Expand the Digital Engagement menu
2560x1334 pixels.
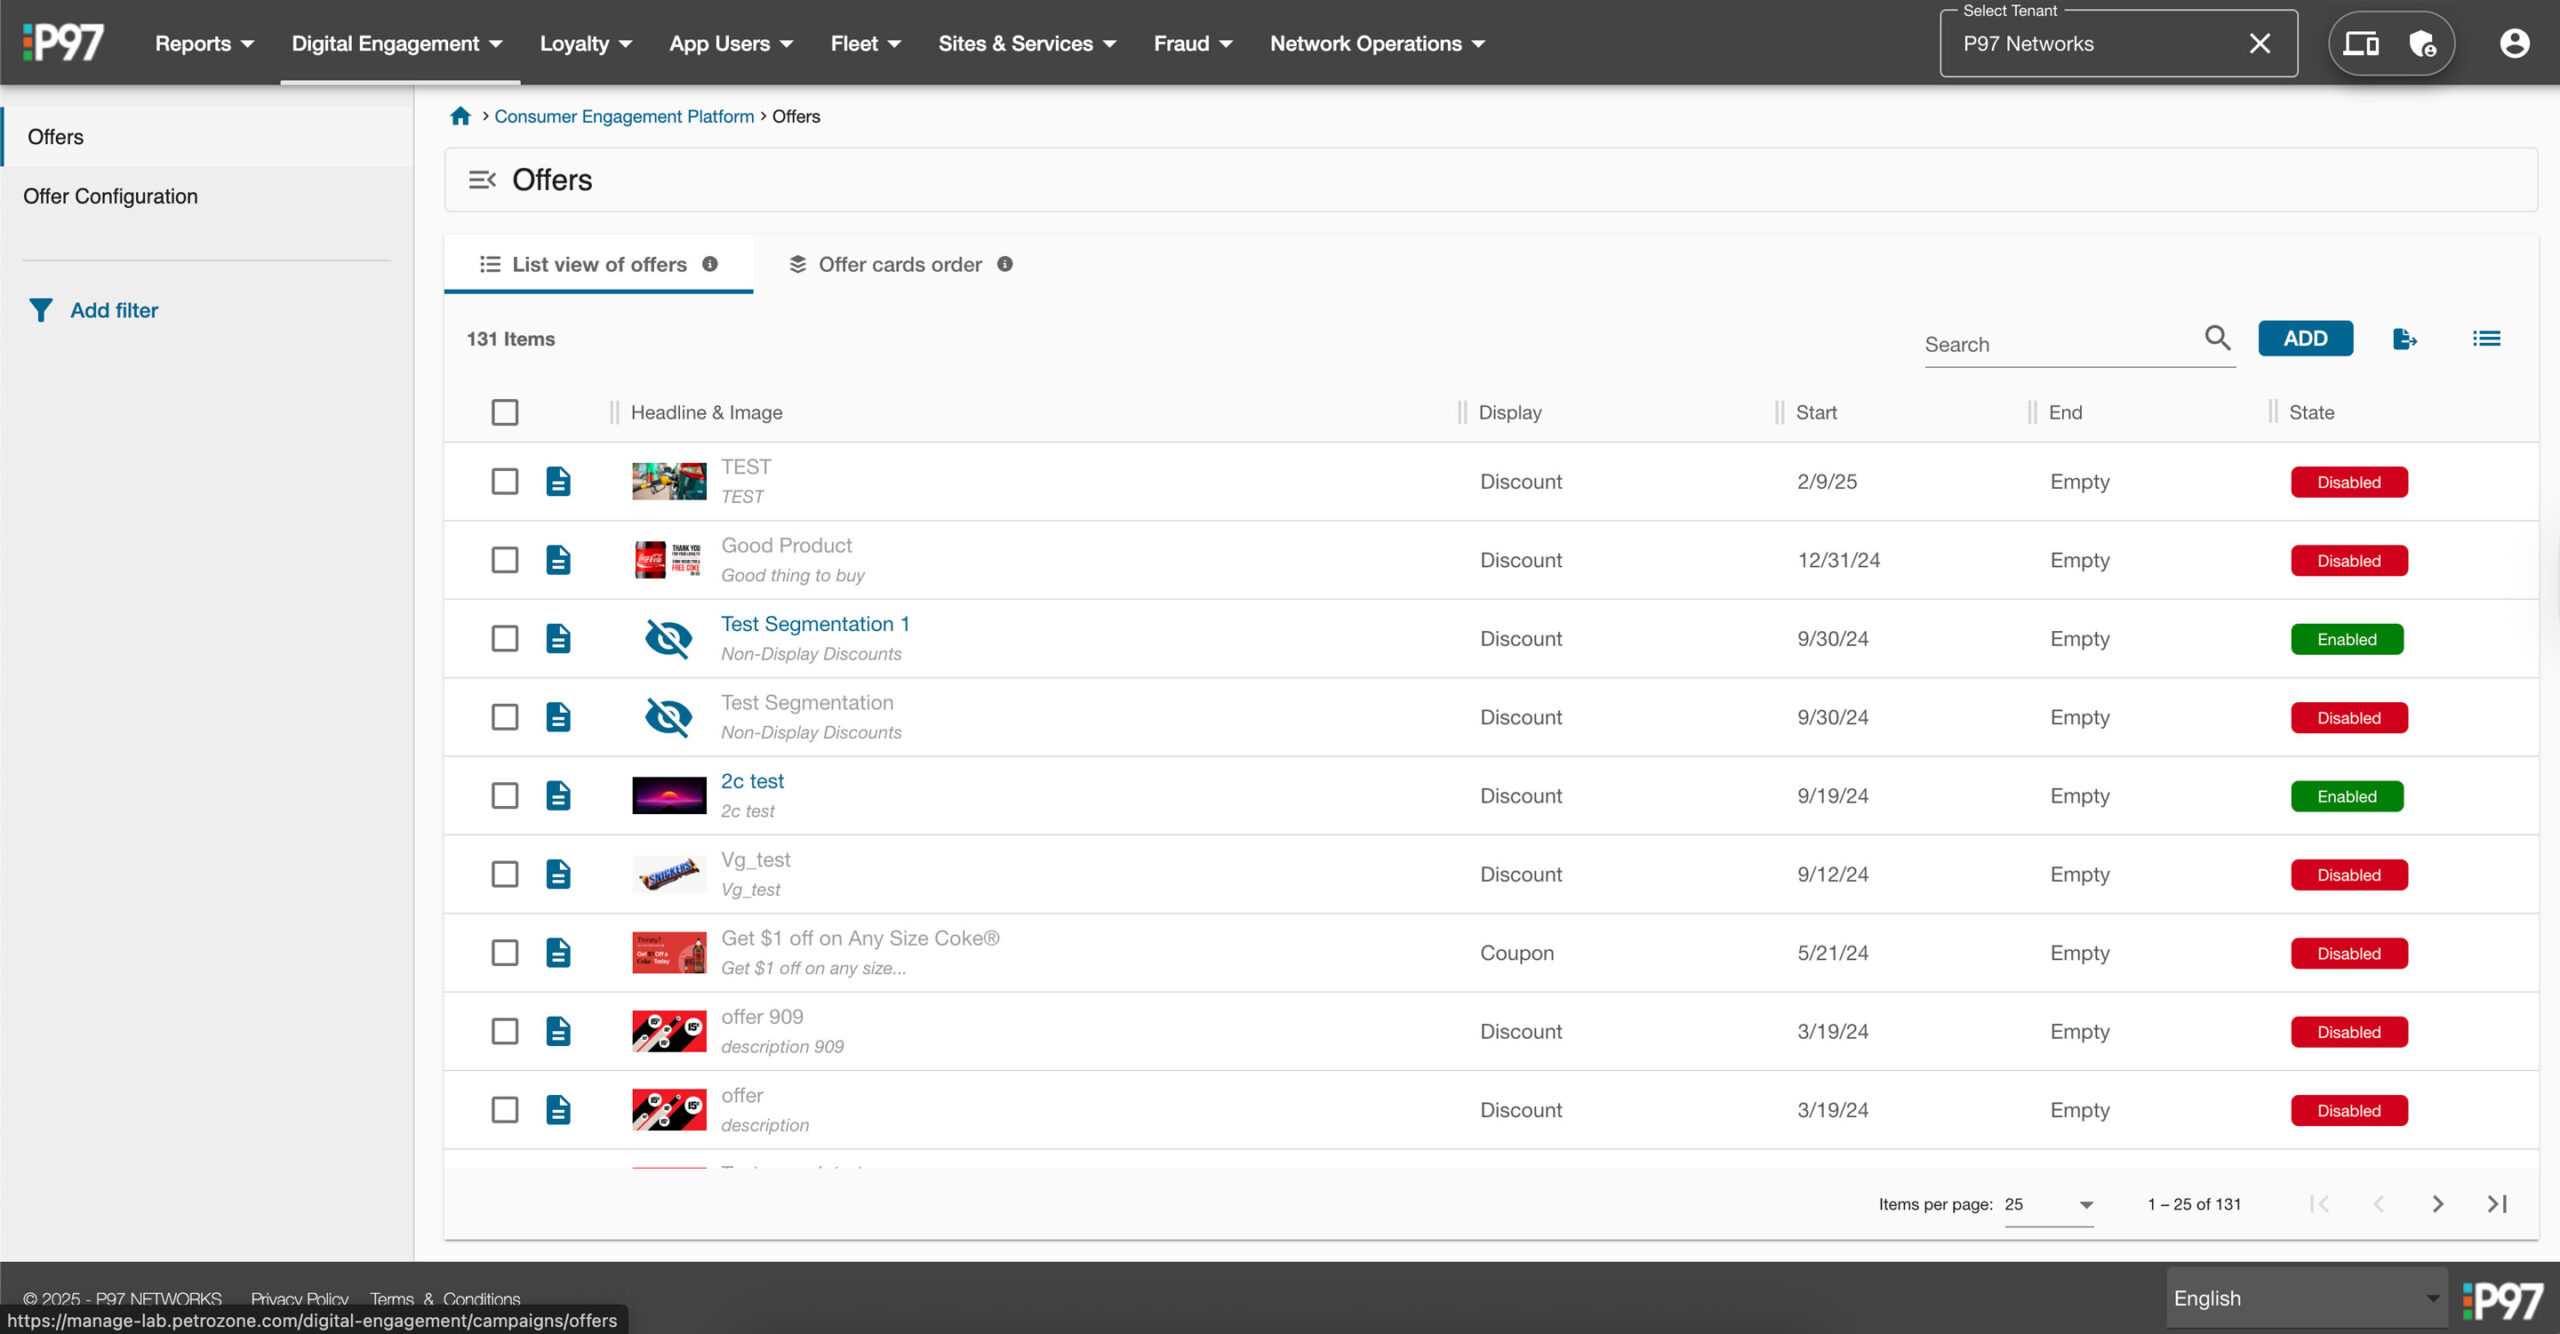point(397,43)
